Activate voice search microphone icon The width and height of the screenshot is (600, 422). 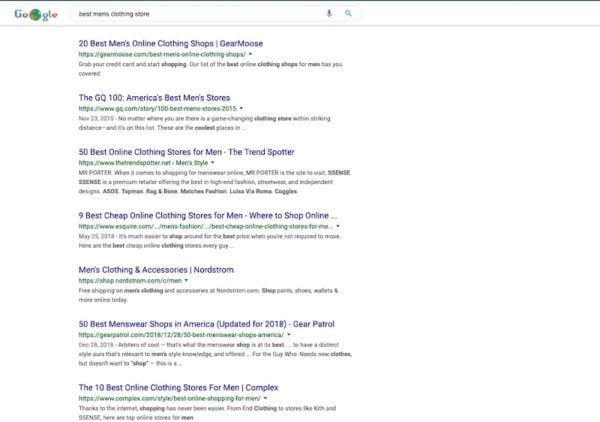click(329, 14)
